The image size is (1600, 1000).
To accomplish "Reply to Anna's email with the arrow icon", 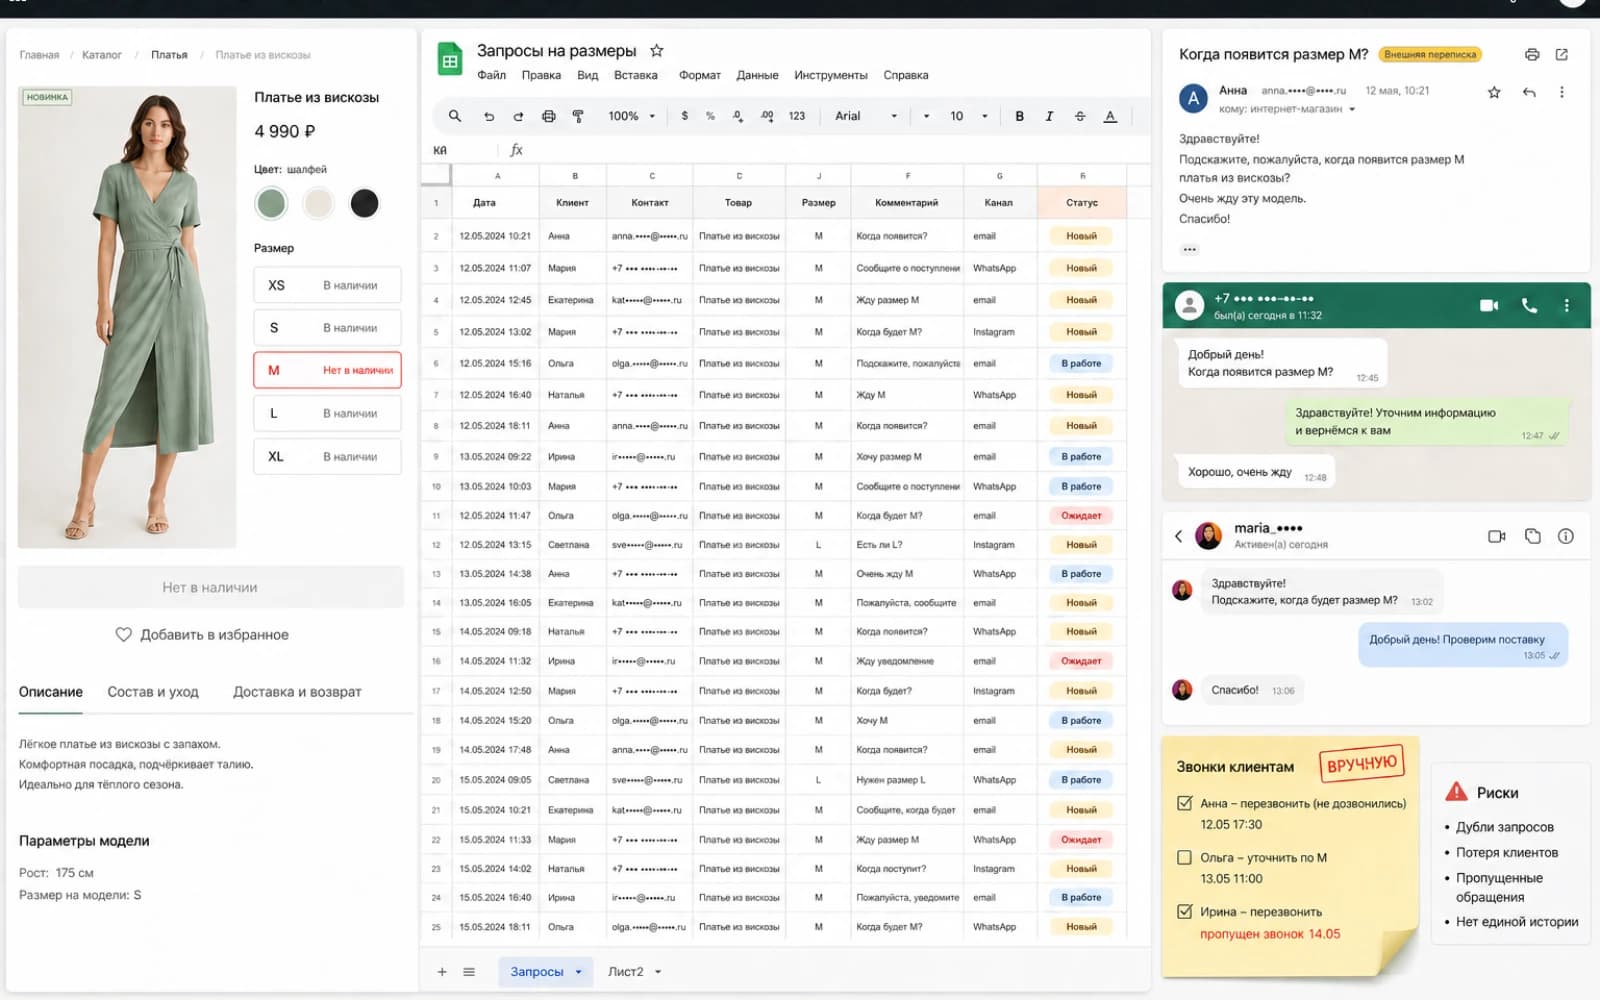I will tap(1529, 92).
